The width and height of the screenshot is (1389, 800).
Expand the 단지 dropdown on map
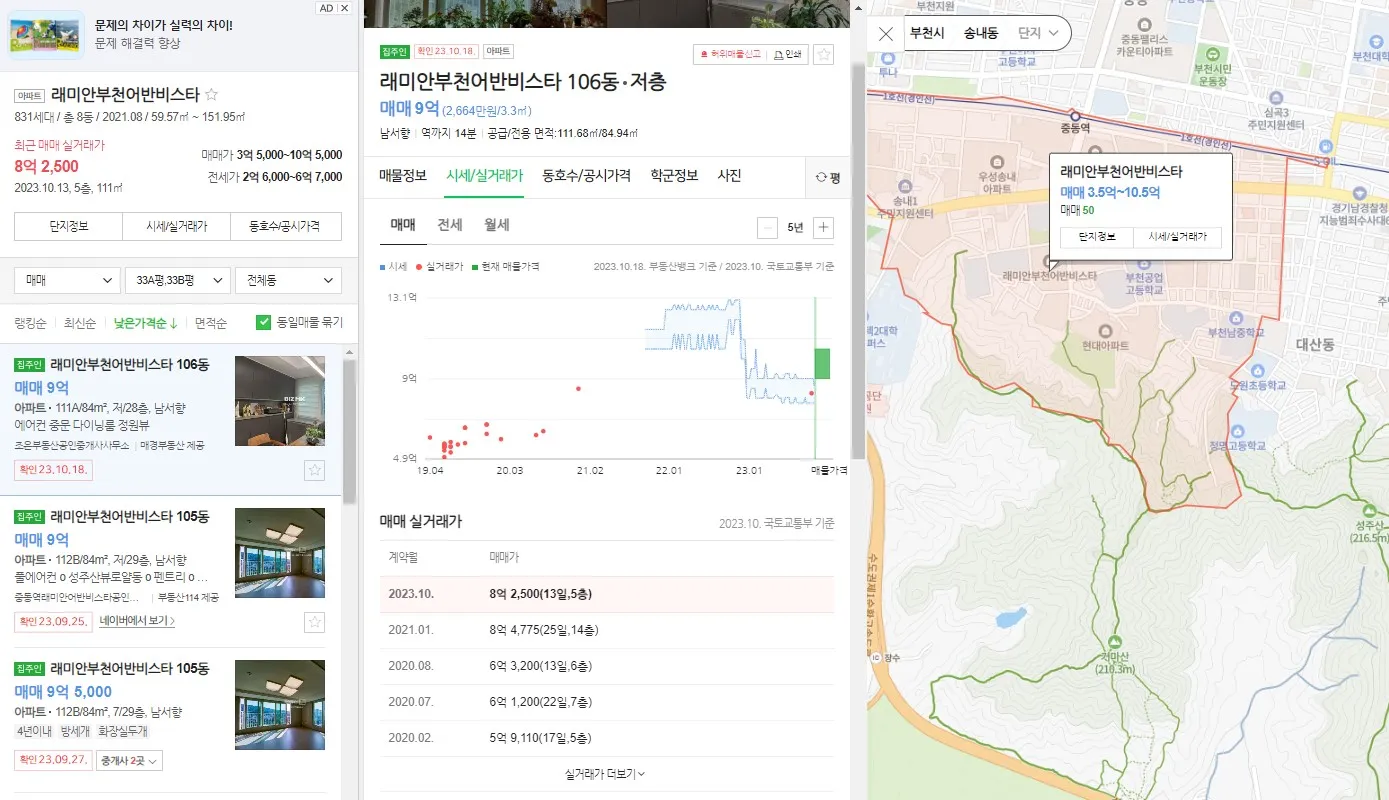pos(1037,33)
